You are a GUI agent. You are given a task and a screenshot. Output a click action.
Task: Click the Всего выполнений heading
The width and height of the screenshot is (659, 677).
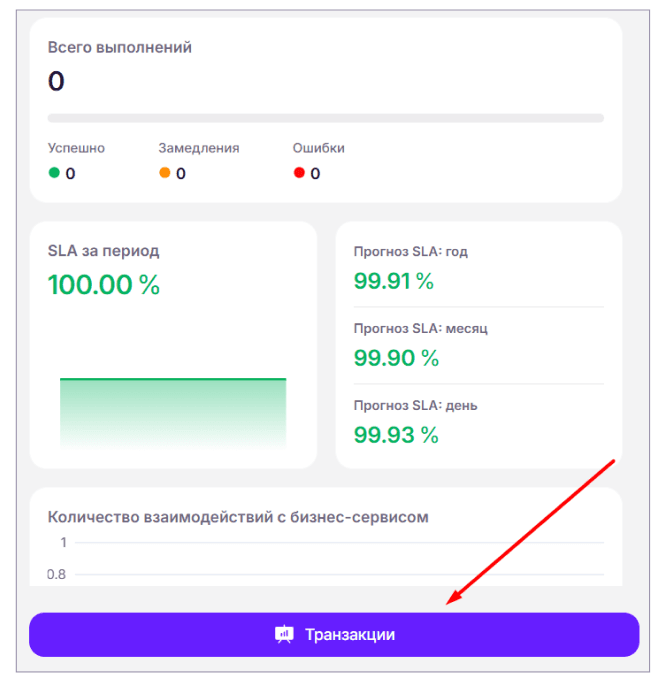click(x=120, y=47)
